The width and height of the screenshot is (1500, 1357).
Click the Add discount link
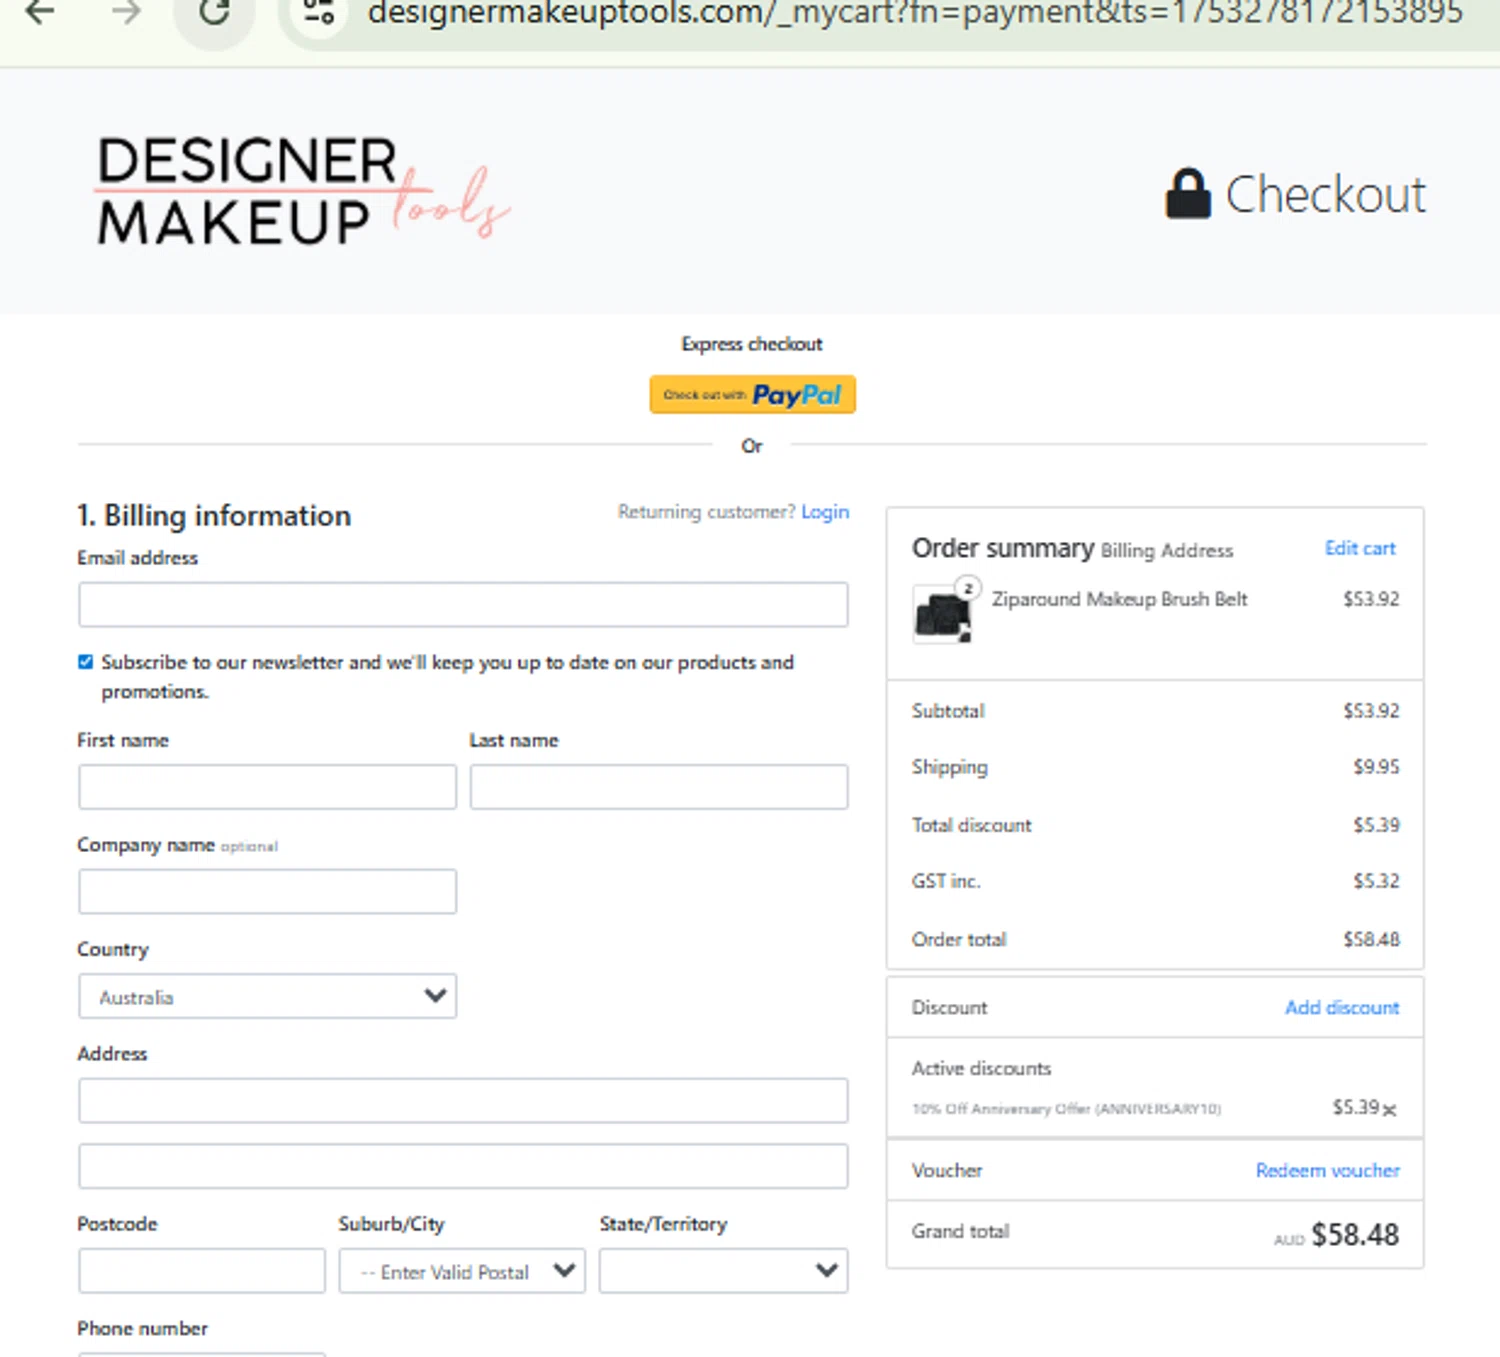point(1342,1007)
